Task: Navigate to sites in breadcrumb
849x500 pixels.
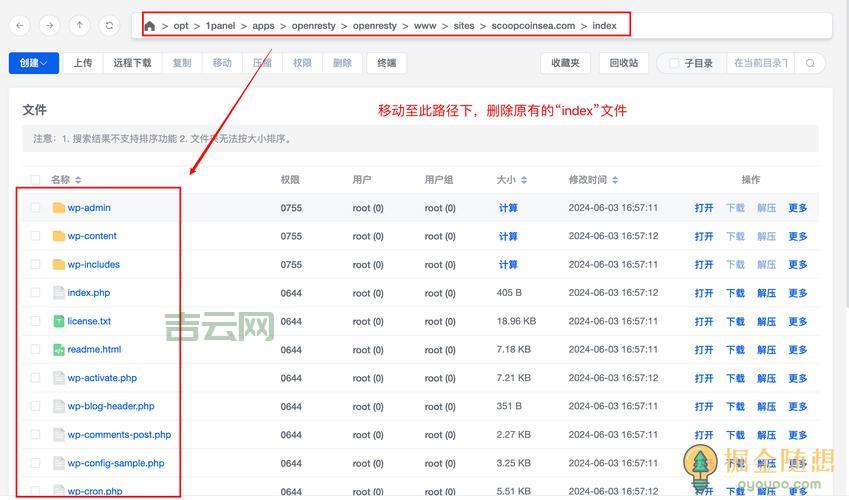Action: [464, 26]
